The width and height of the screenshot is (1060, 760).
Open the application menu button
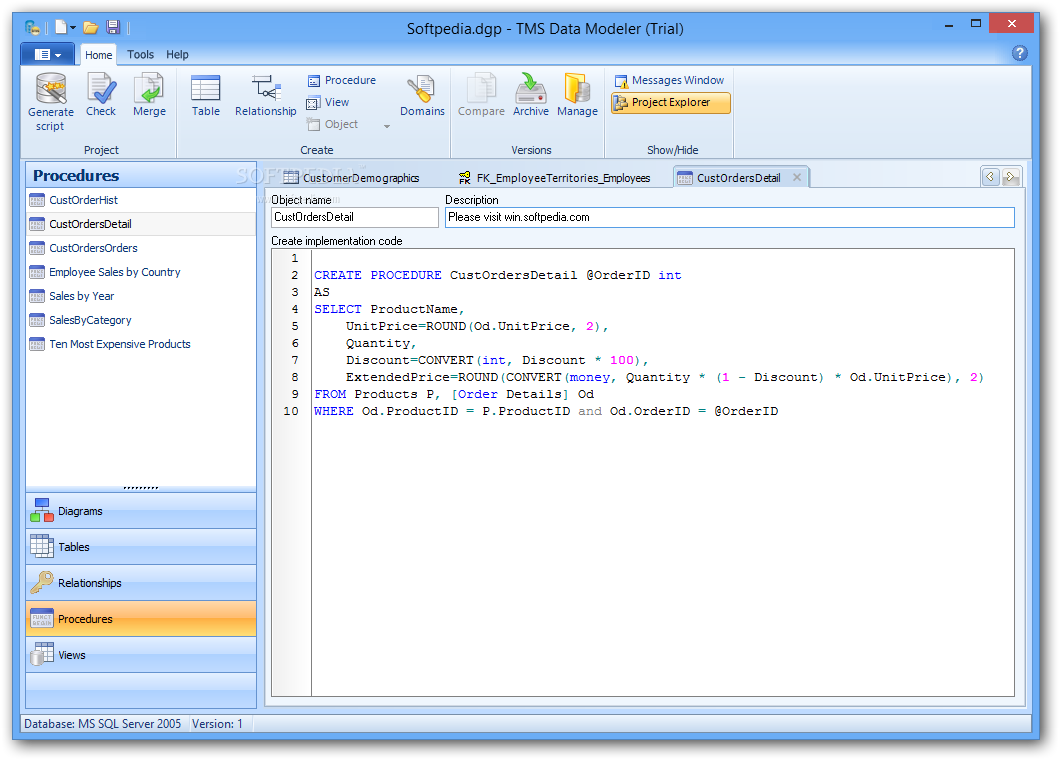click(x=47, y=54)
